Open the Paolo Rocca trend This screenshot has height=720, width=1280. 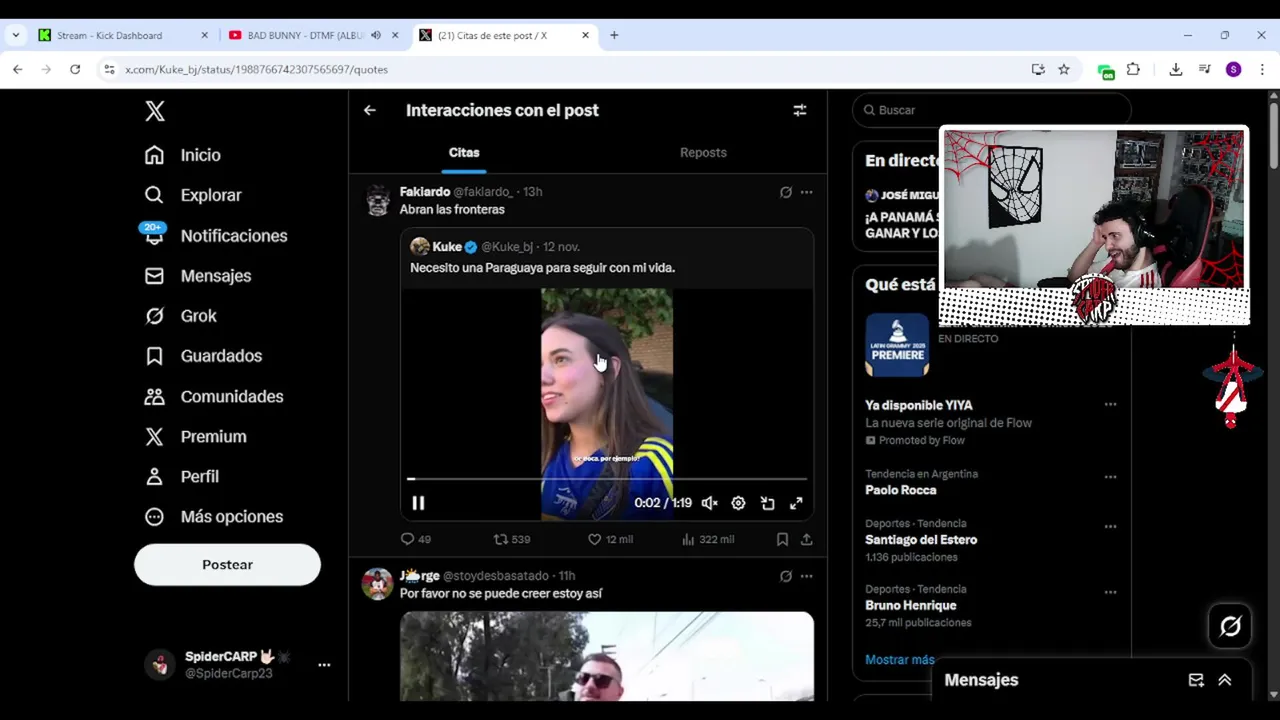click(x=900, y=490)
